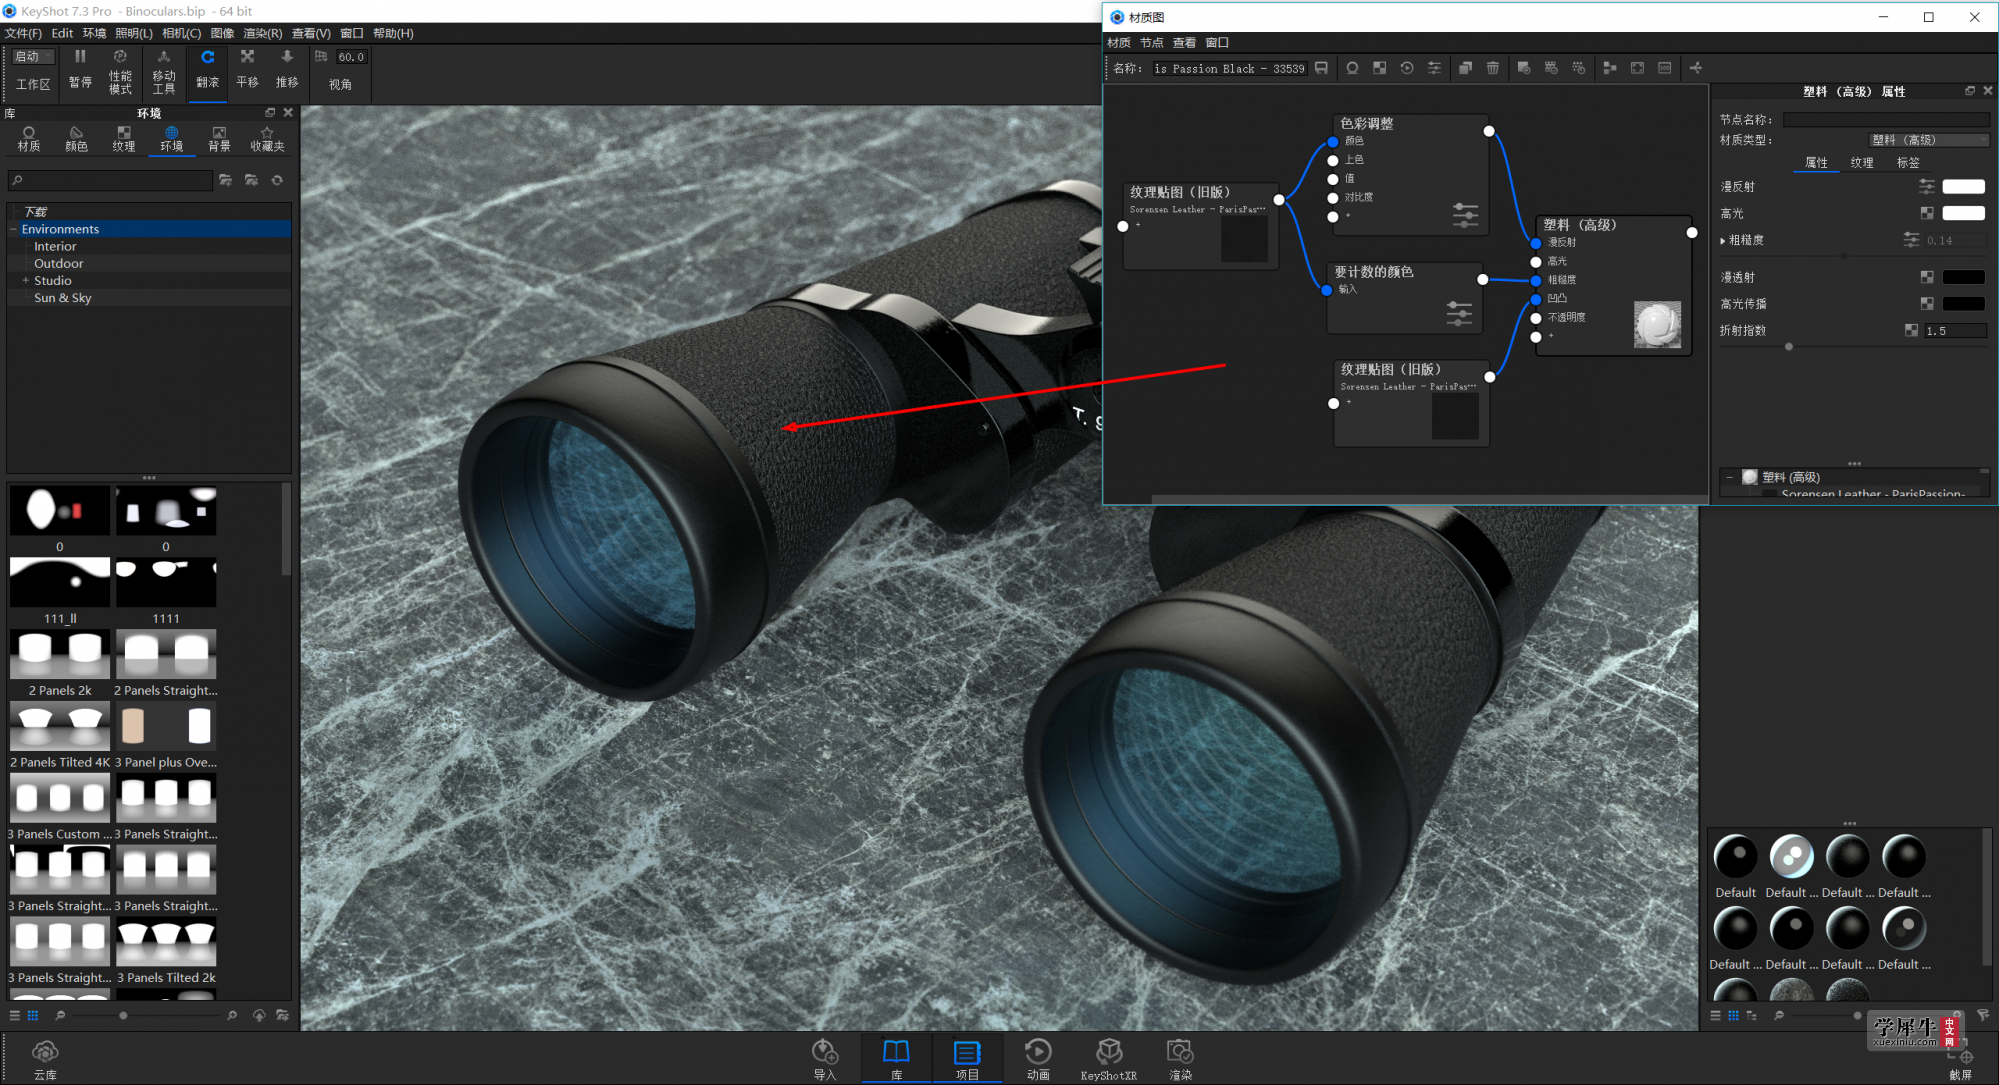This screenshot has width=1999, height=1085.
Task: Click the export folder icon in library
Action: point(282,1015)
